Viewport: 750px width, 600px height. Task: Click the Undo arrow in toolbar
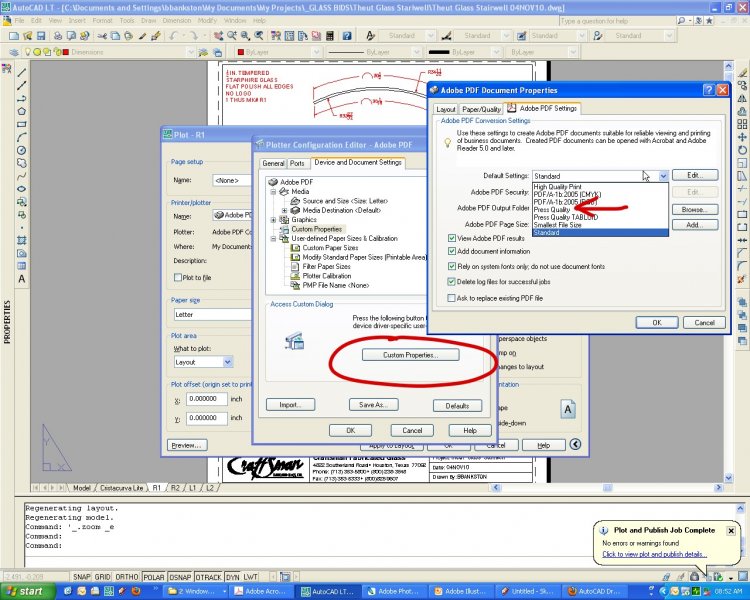[175, 35]
